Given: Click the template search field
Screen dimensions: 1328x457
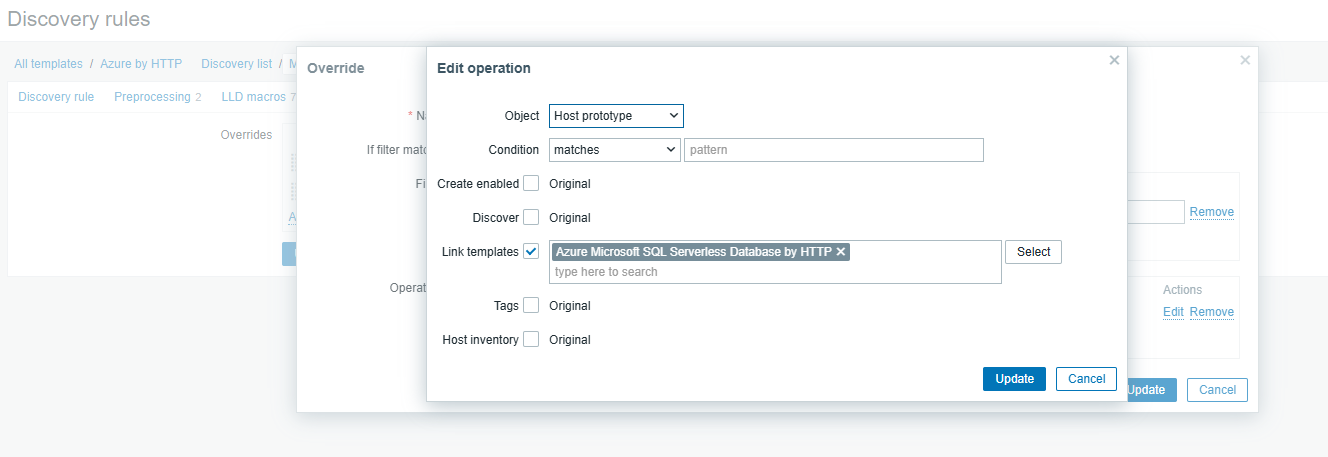Looking at the screenshot, I should click(x=775, y=272).
